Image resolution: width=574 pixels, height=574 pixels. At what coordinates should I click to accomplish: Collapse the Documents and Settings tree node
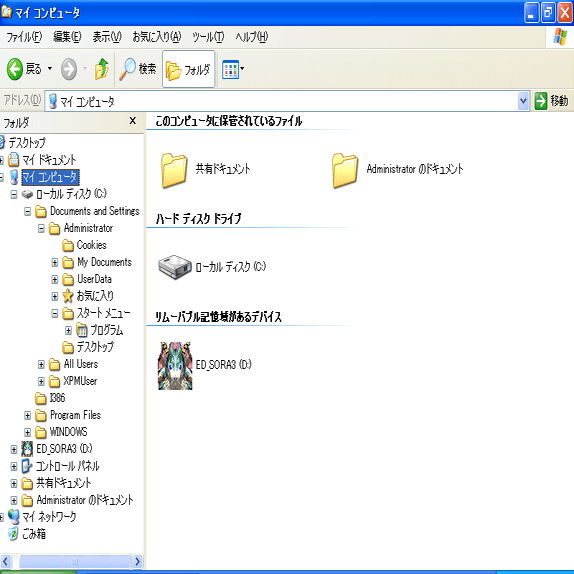(27, 211)
